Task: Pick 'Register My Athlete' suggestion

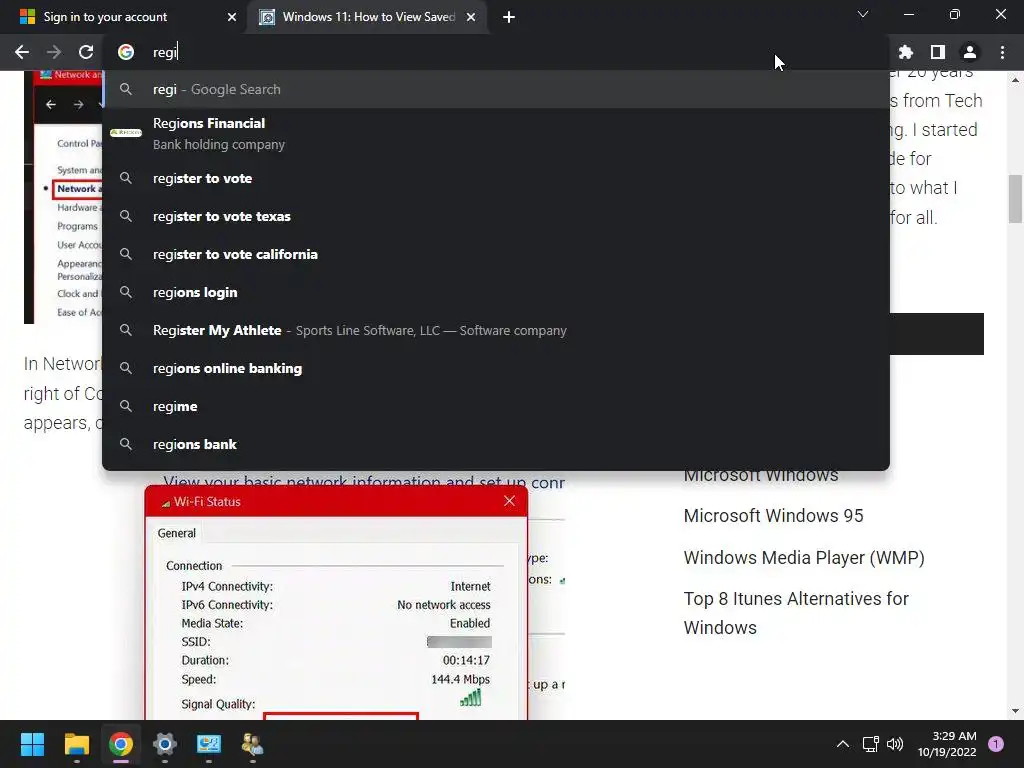Action: 496,330
